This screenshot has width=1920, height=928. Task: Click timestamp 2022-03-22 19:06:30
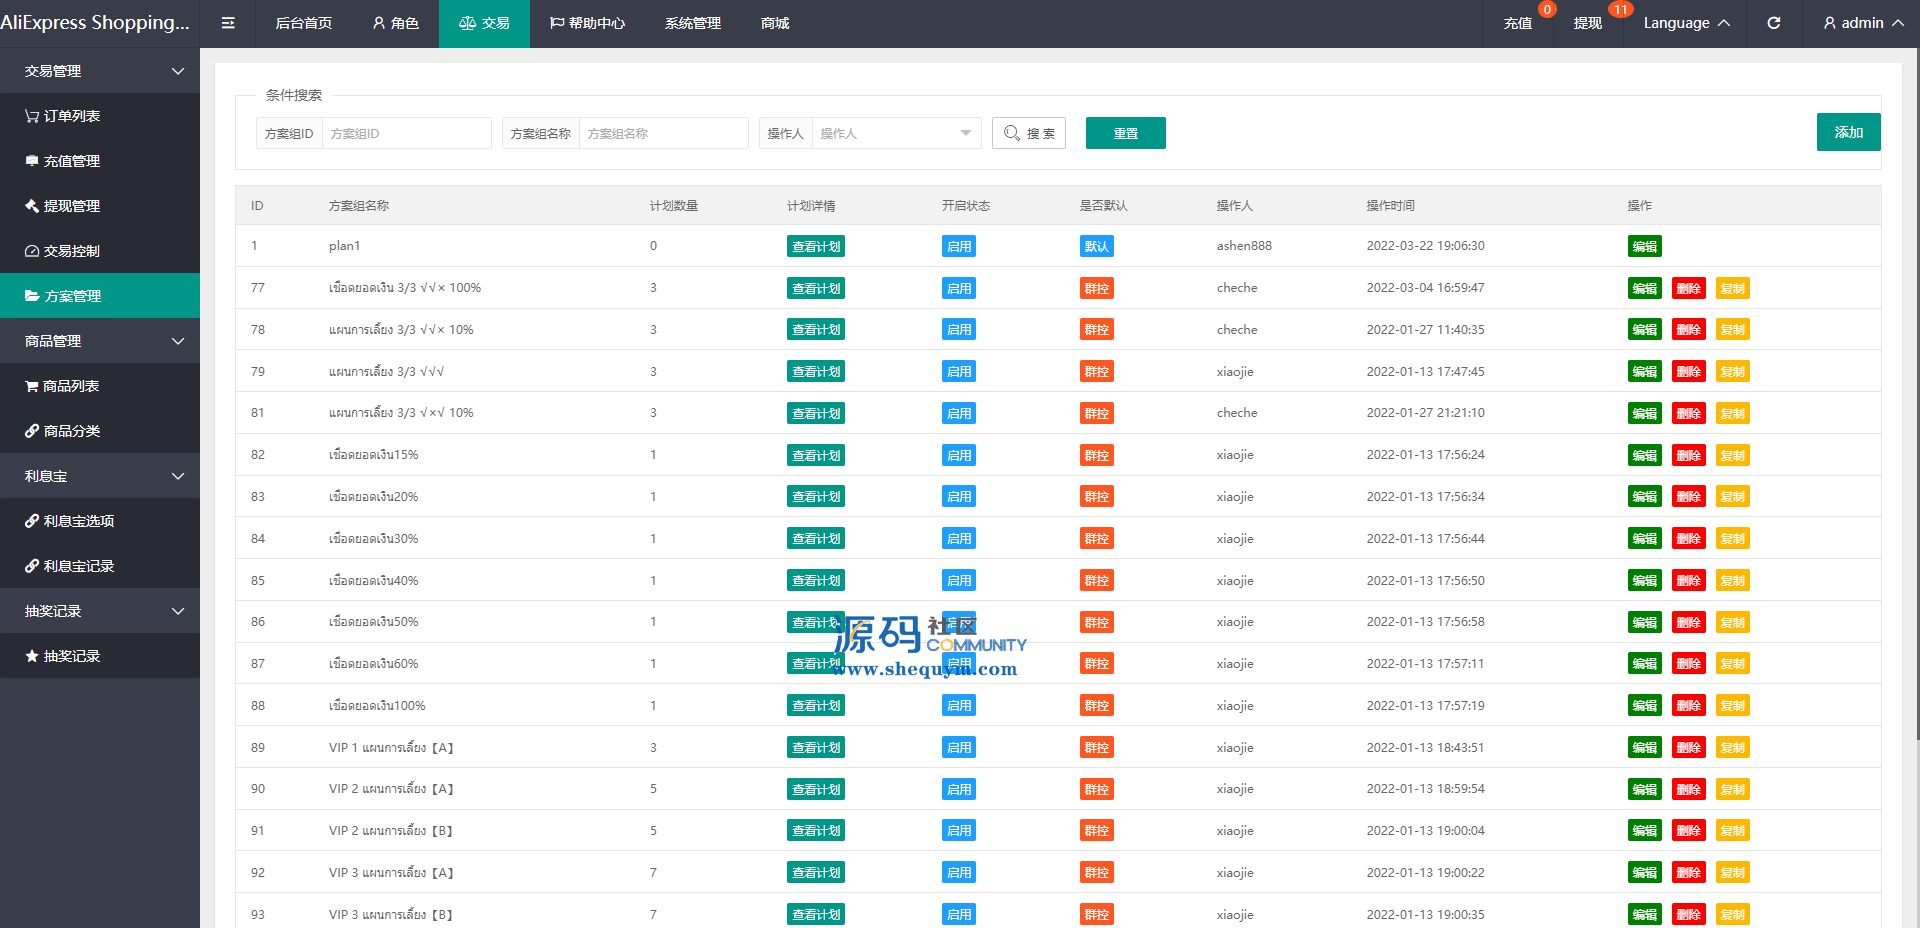tap(1425, 245)
